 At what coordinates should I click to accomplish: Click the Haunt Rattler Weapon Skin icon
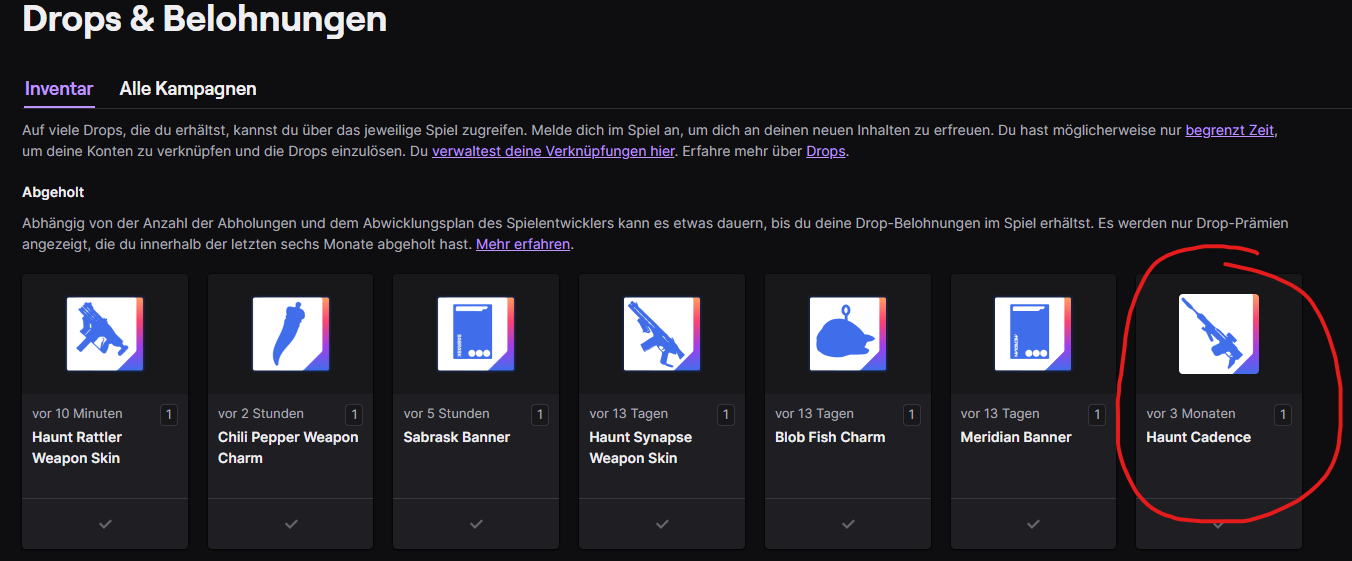click(x=105, y=334)
